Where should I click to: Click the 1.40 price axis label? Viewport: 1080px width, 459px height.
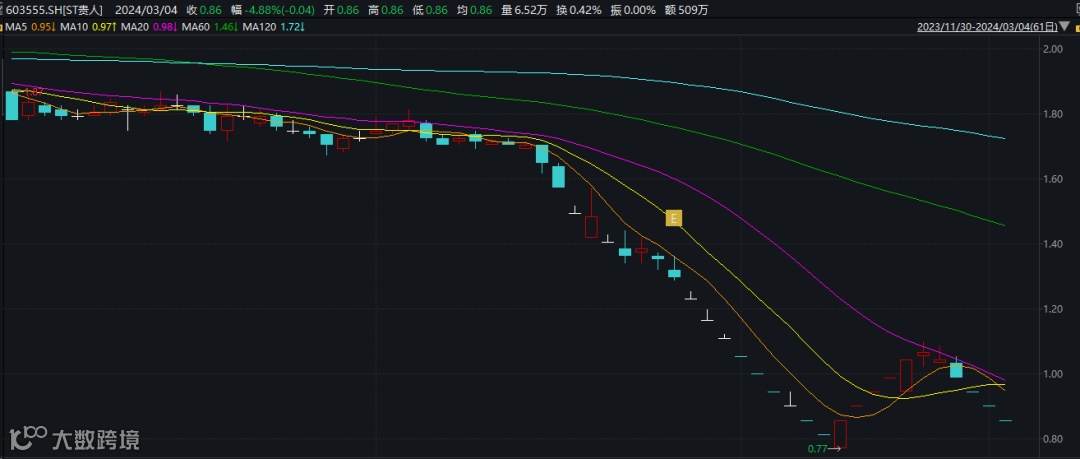point(1052,244)
